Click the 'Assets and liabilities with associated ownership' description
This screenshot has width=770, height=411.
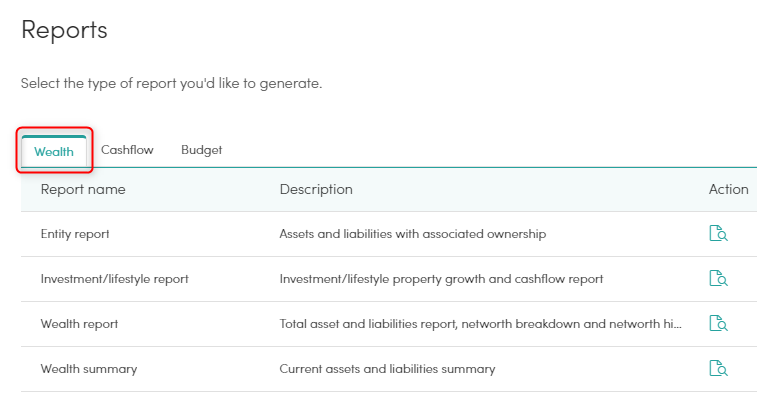pos(412,234)
